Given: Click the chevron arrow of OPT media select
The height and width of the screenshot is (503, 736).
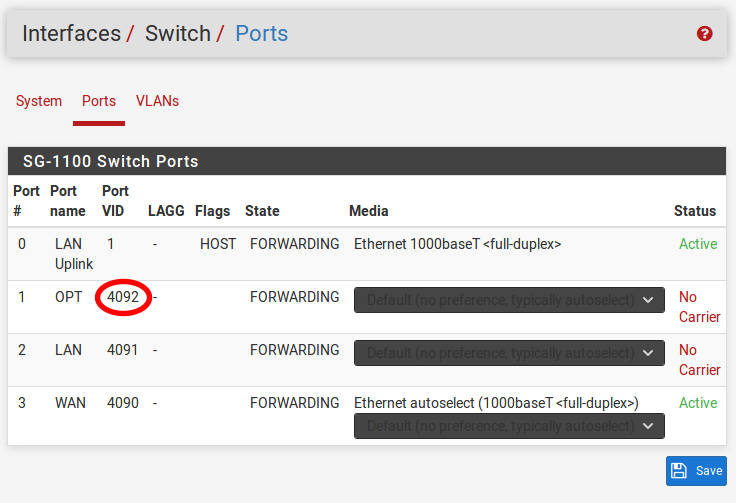Looking at the screenshot, I should tap(648, 300).
